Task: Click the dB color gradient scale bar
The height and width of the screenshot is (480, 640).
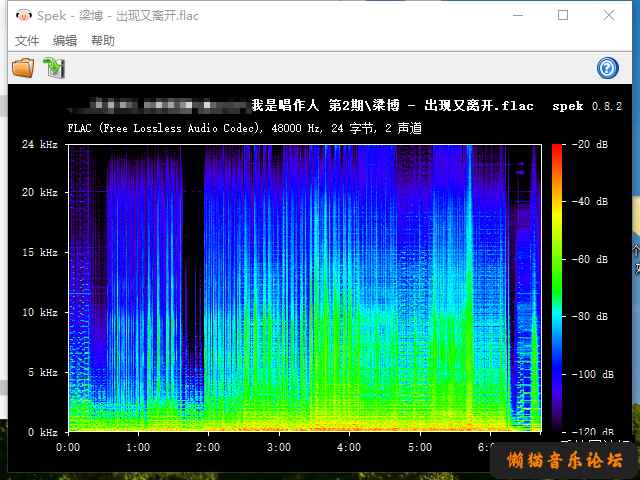Action: click(x=557, y=288)
